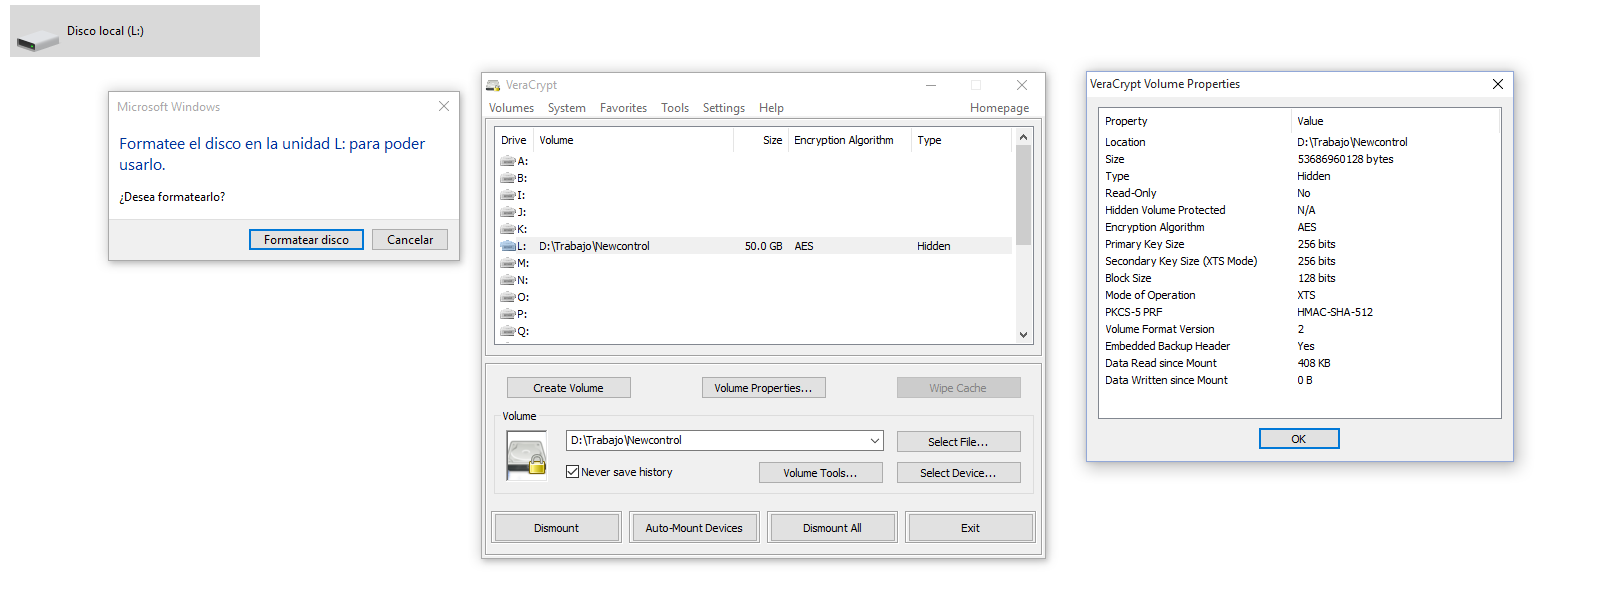Click the Size column header
Viewport: 1599px width, 616px height.
pyautogui.click(x=761, y=140)
